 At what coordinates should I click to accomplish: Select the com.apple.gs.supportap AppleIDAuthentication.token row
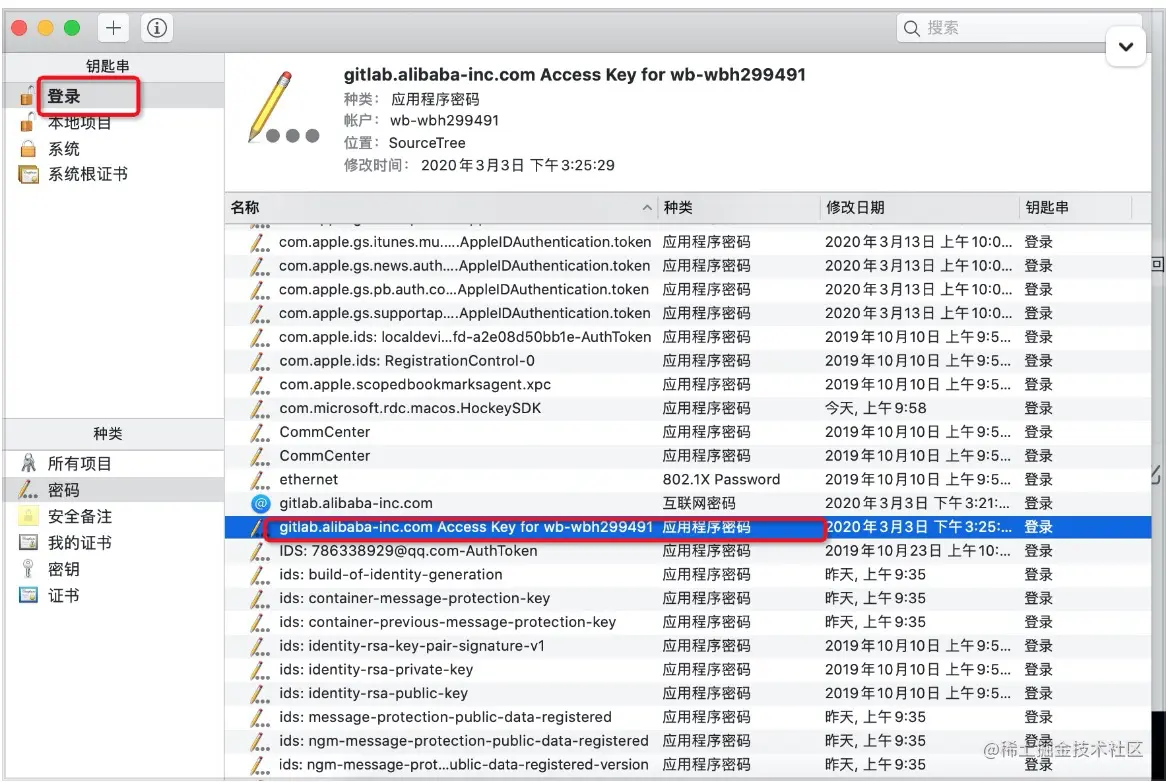point(688,313)
